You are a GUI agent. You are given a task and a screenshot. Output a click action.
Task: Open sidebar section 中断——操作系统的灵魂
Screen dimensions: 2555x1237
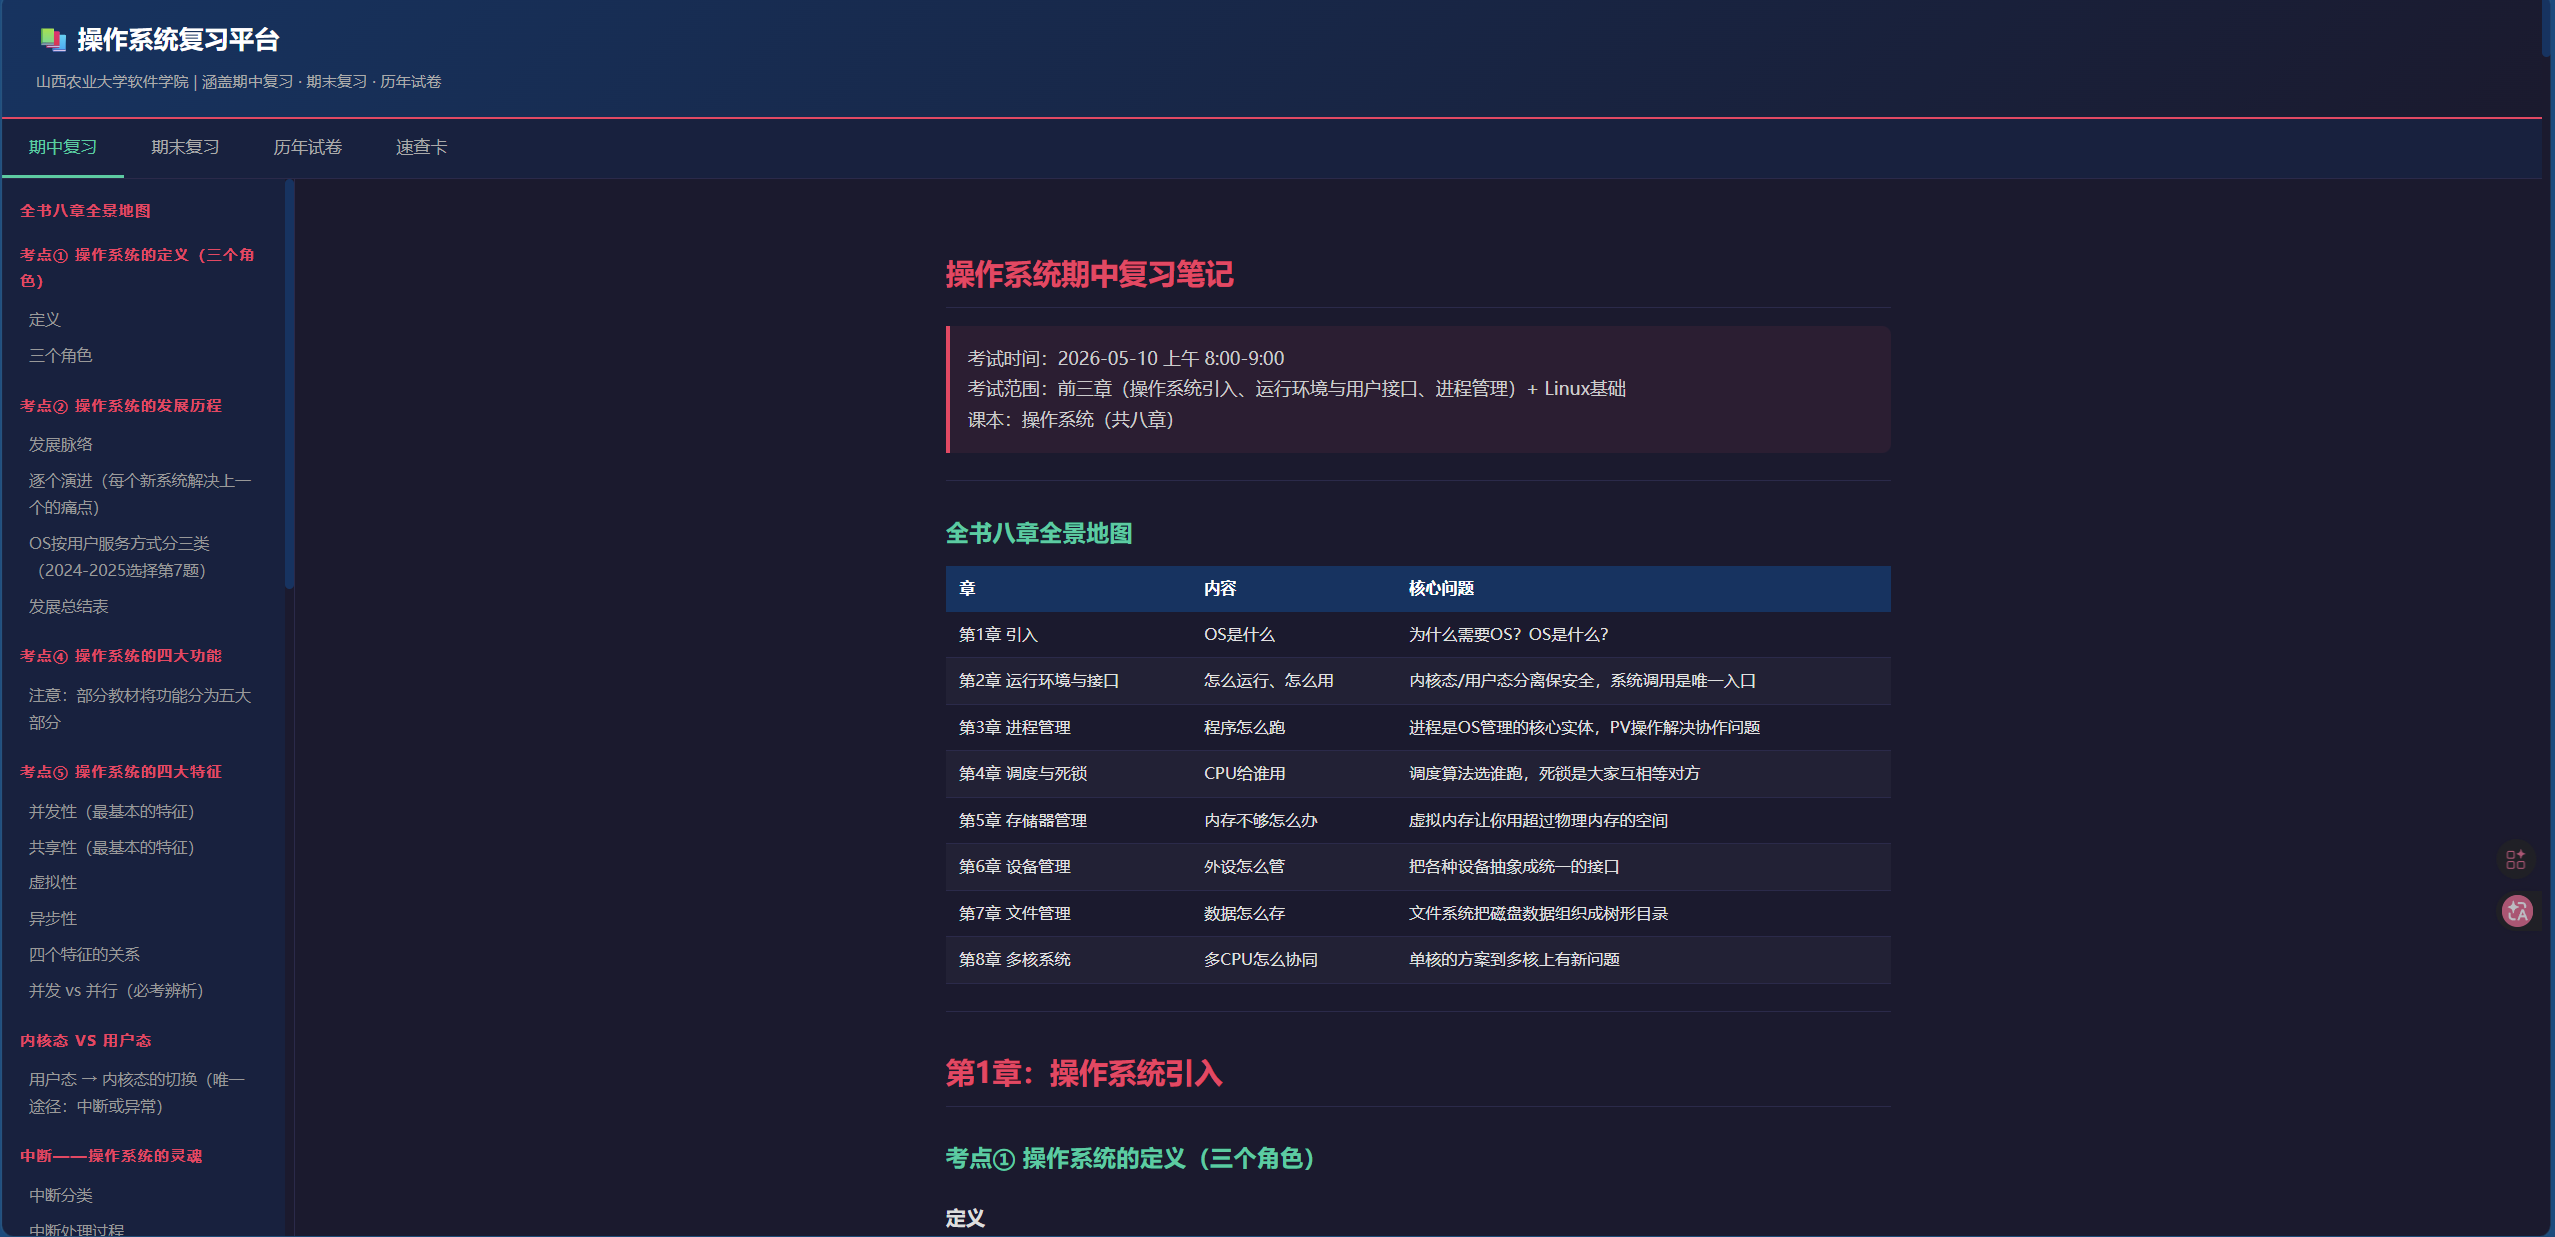tap(111, 1156)
